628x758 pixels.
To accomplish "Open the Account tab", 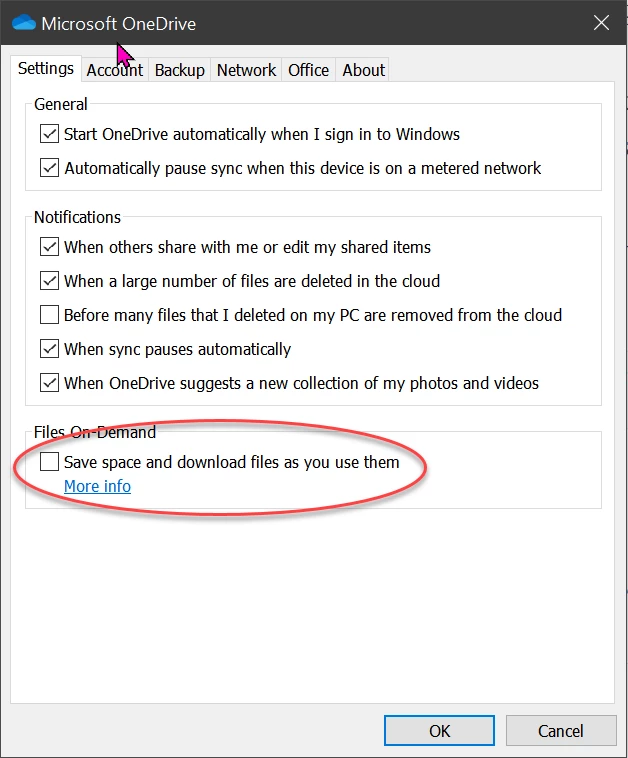I will 115,70.
